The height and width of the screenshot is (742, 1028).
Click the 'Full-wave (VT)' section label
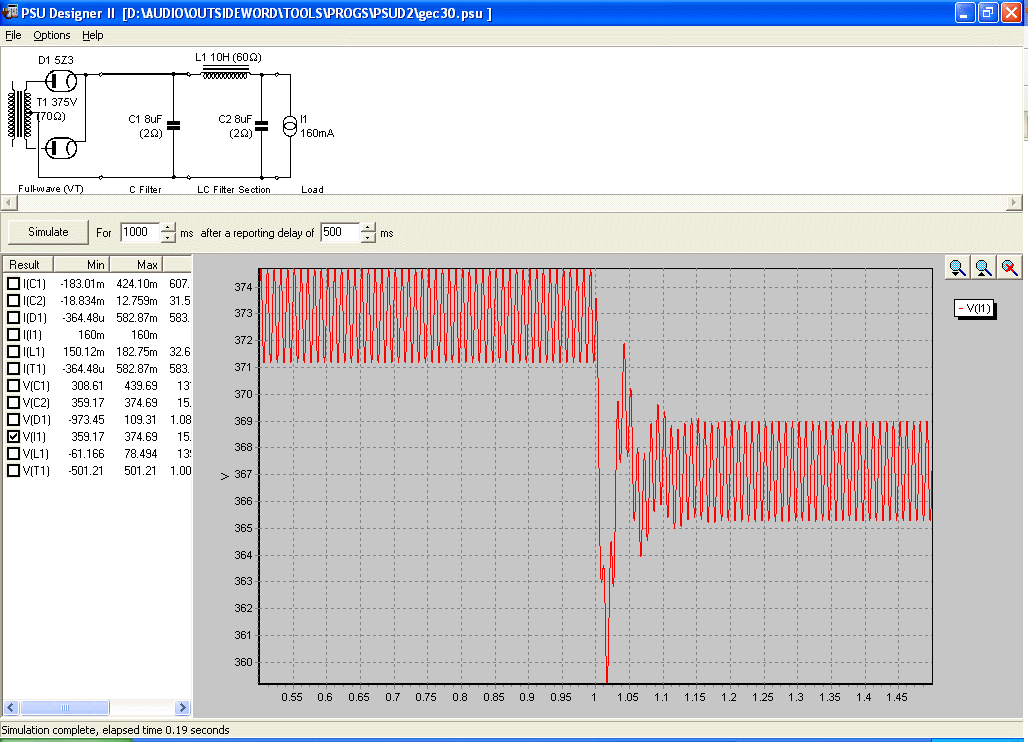click(50, 189)
